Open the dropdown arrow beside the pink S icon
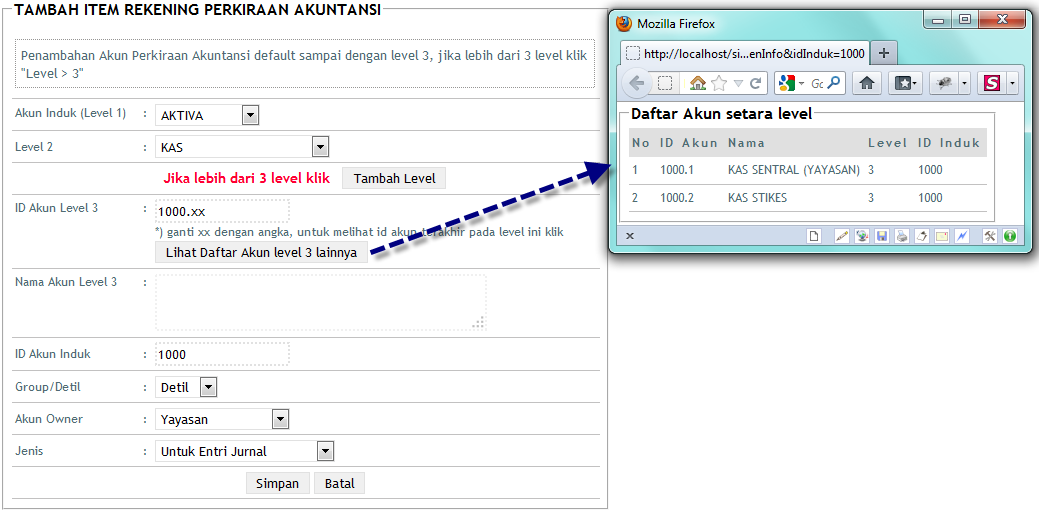The image size is (1039, 513). (x=1012, y=83)
